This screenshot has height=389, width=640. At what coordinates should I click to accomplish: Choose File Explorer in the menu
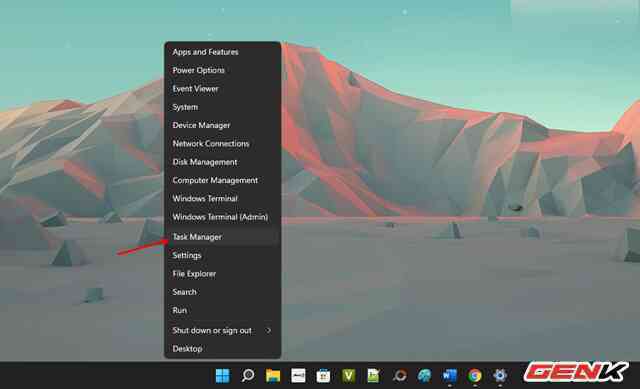coord(222,274)
